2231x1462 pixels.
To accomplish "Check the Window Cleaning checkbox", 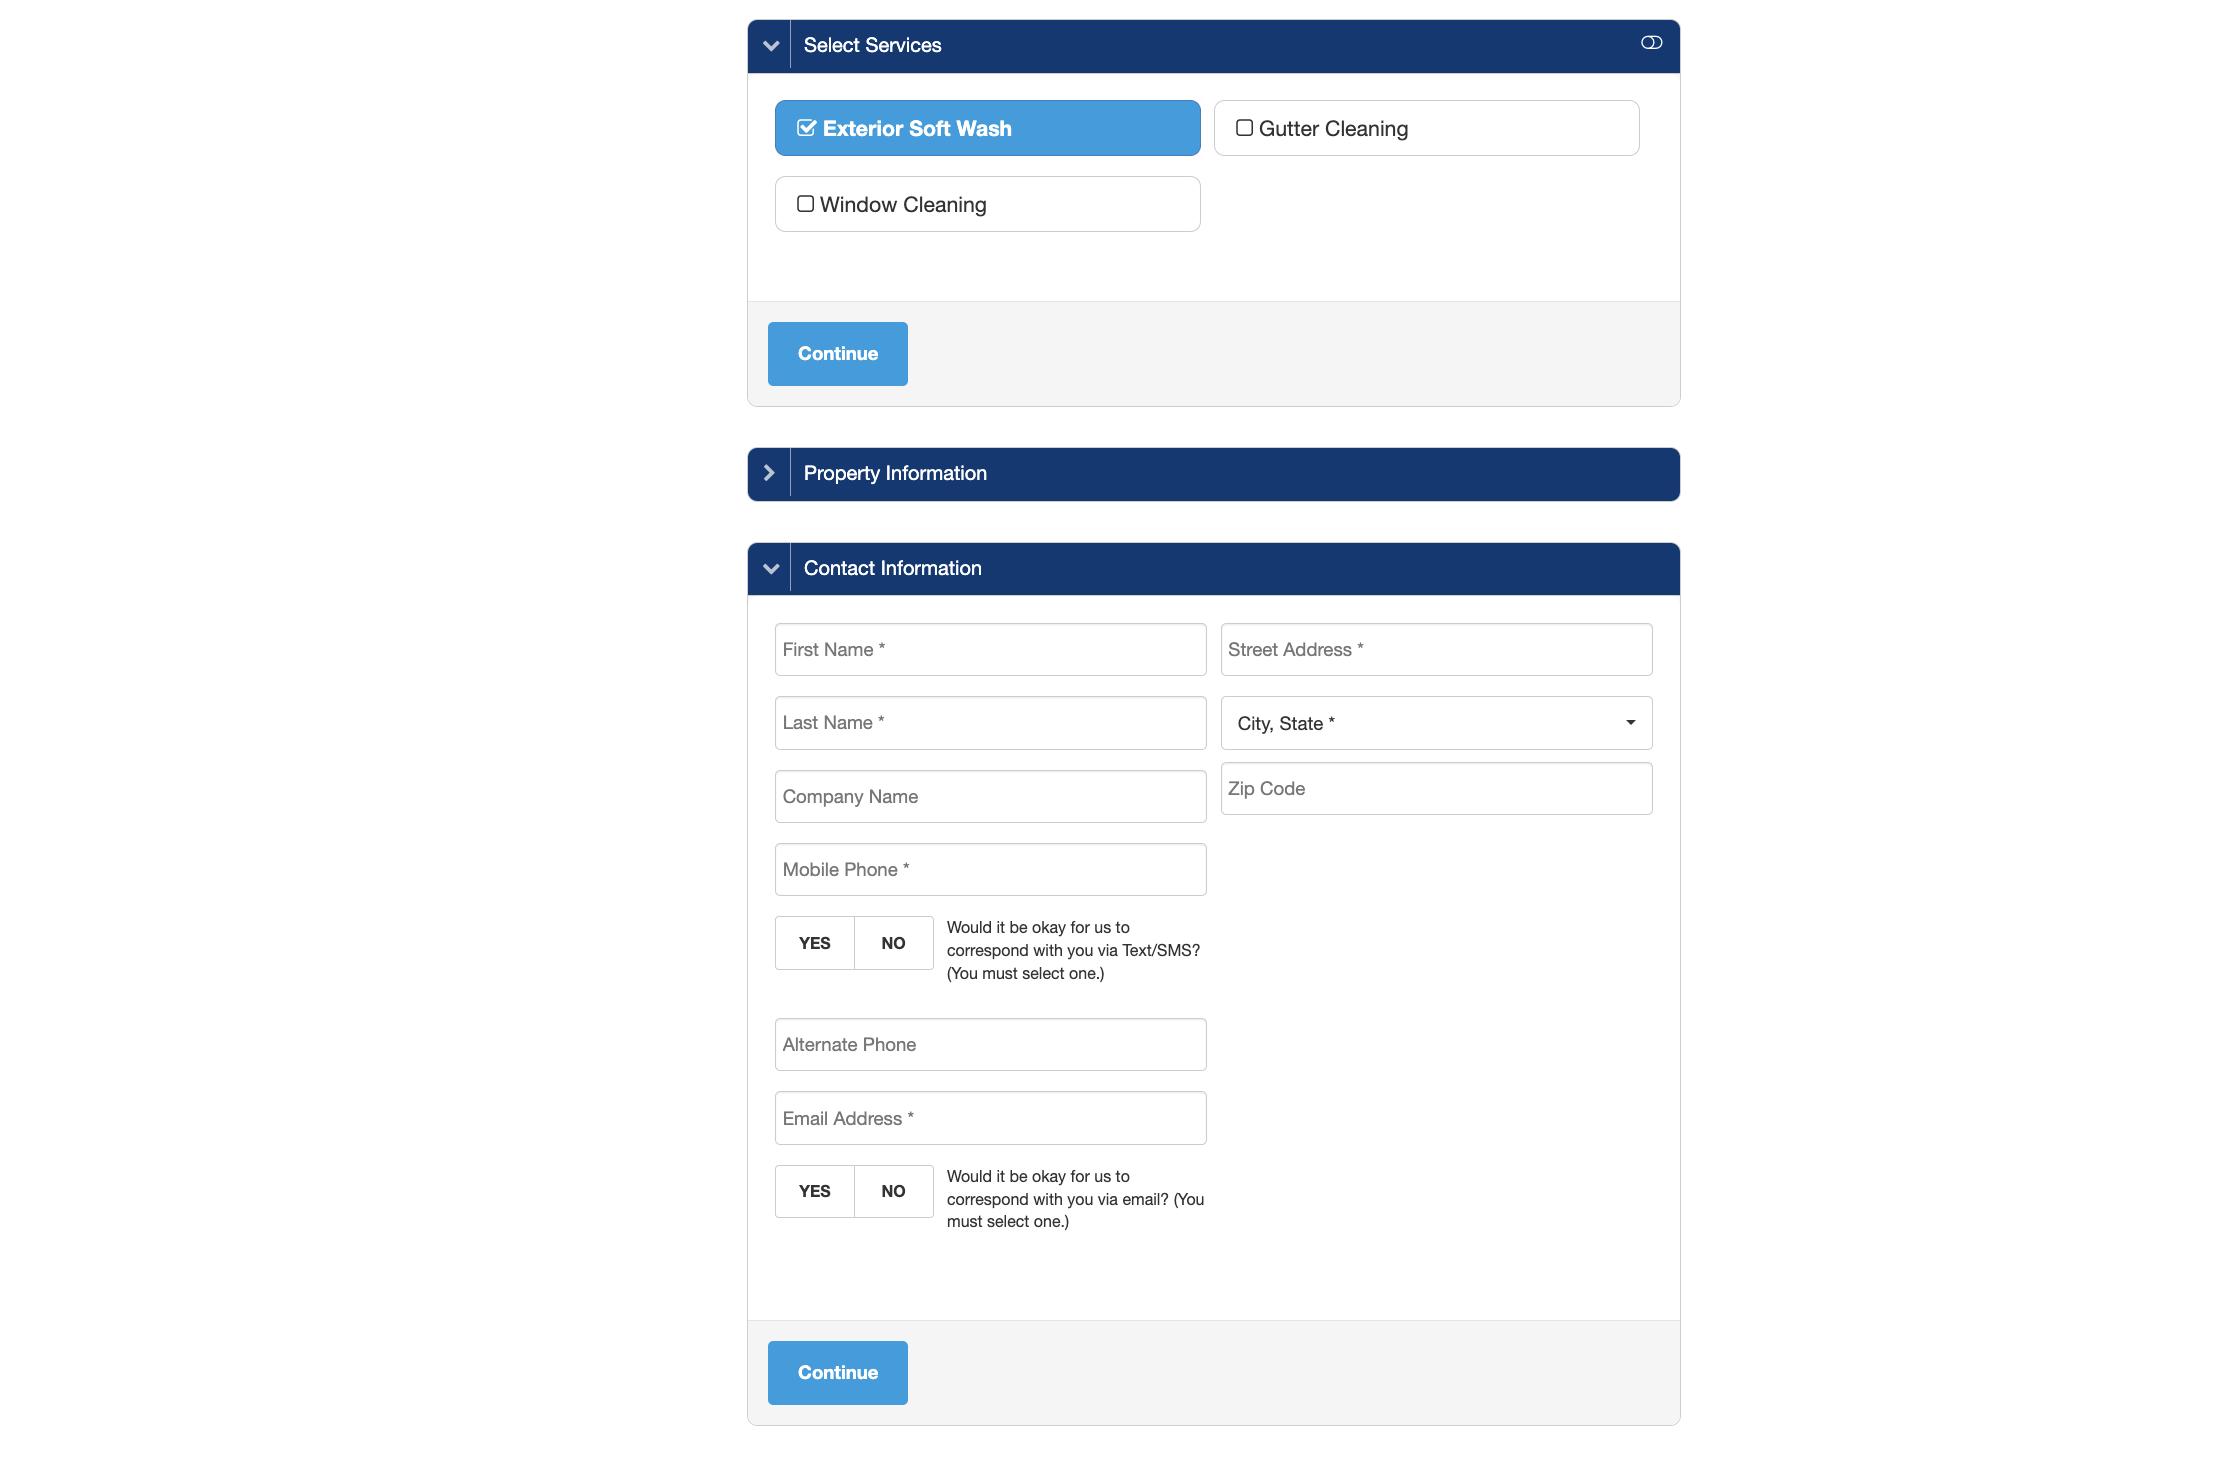I will [805, 204].
